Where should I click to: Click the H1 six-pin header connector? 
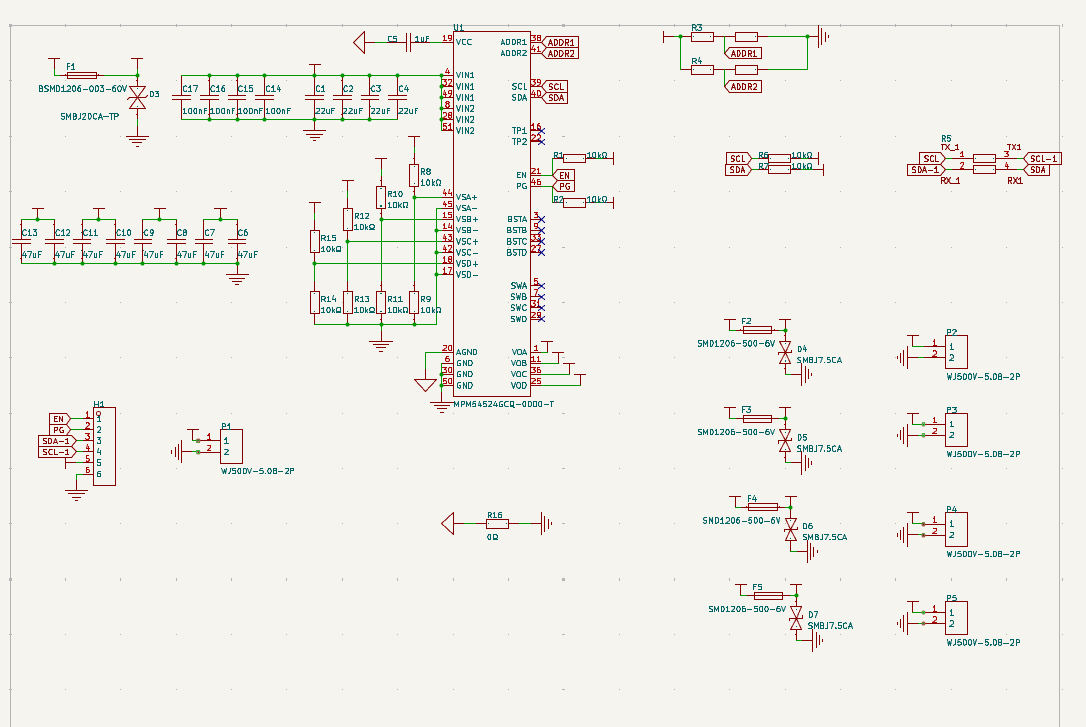tap(105, 447)
